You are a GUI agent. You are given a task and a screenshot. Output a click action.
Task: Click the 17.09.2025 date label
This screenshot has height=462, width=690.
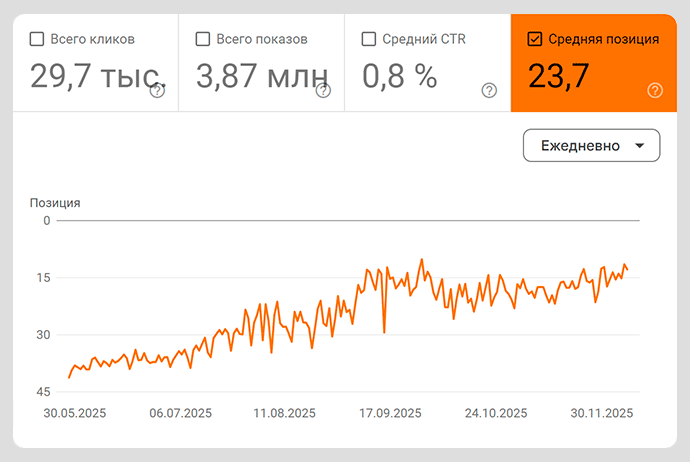point(391,412)
